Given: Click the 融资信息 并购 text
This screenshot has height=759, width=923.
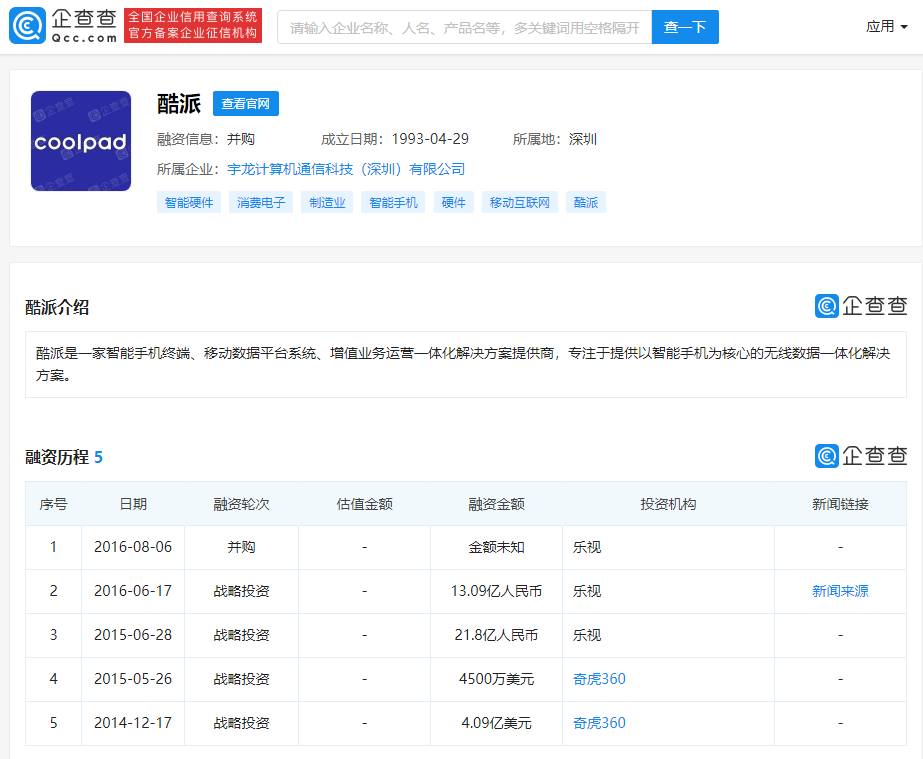Looking at the screenshot, I should (205, 139).
